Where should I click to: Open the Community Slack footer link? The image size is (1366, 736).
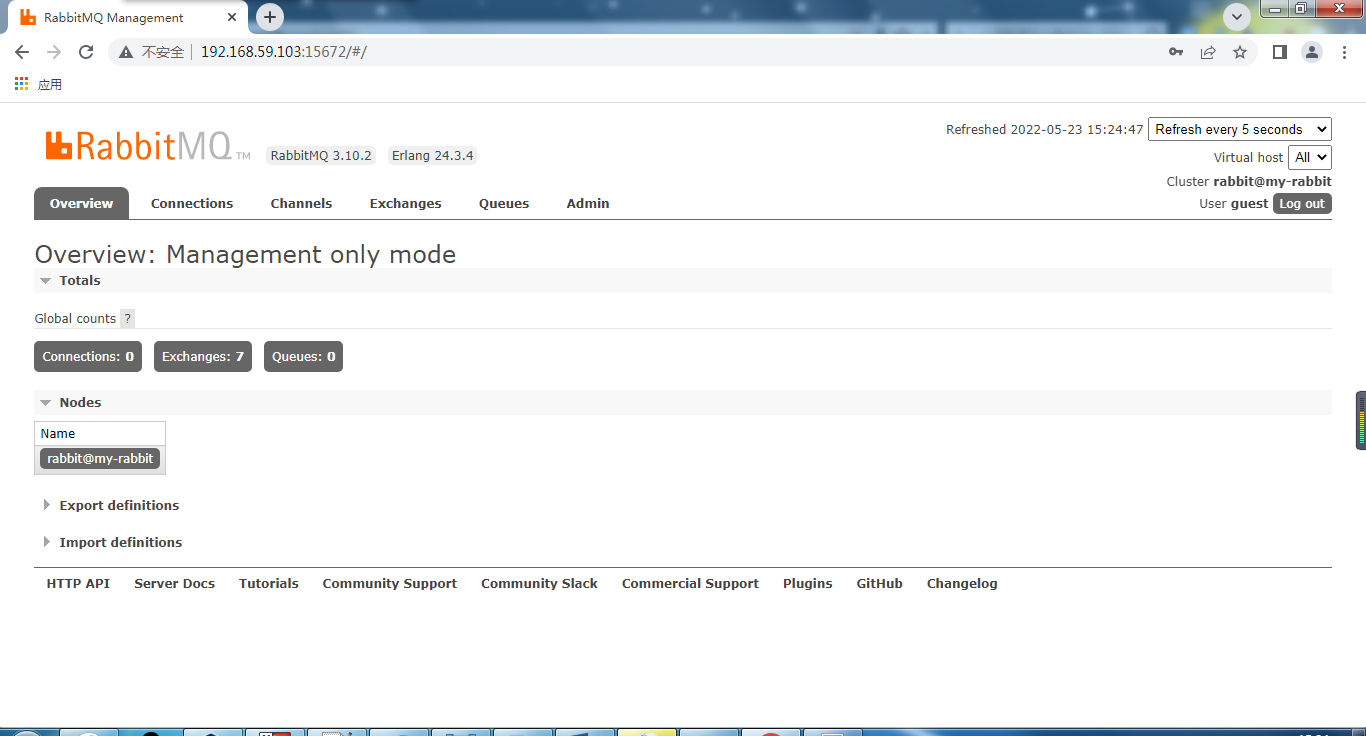point(539,584)
